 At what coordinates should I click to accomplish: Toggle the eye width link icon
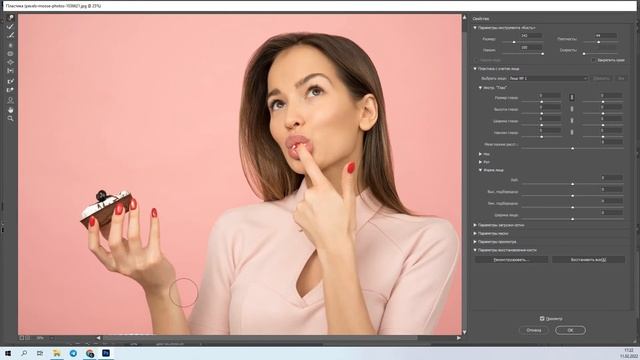pos(572,120)
